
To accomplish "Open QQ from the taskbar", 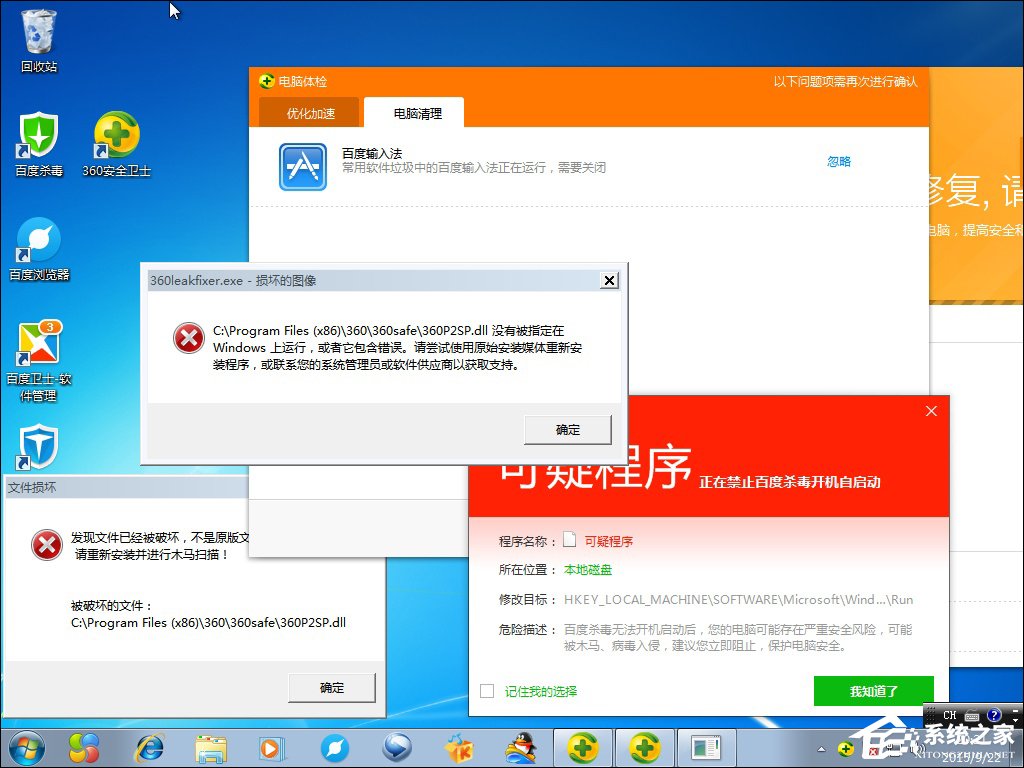I will click(x=521, y=748).
